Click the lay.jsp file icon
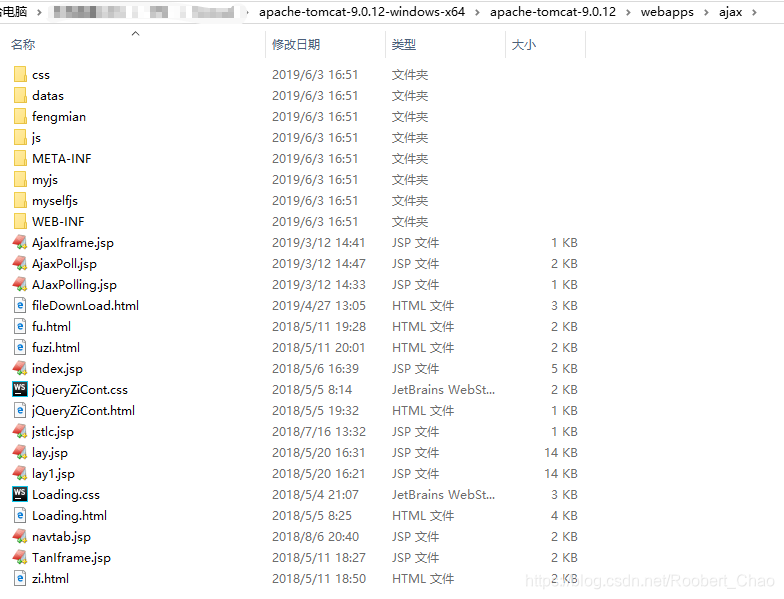This screenshot has width=784, height=599. [20, 452]
